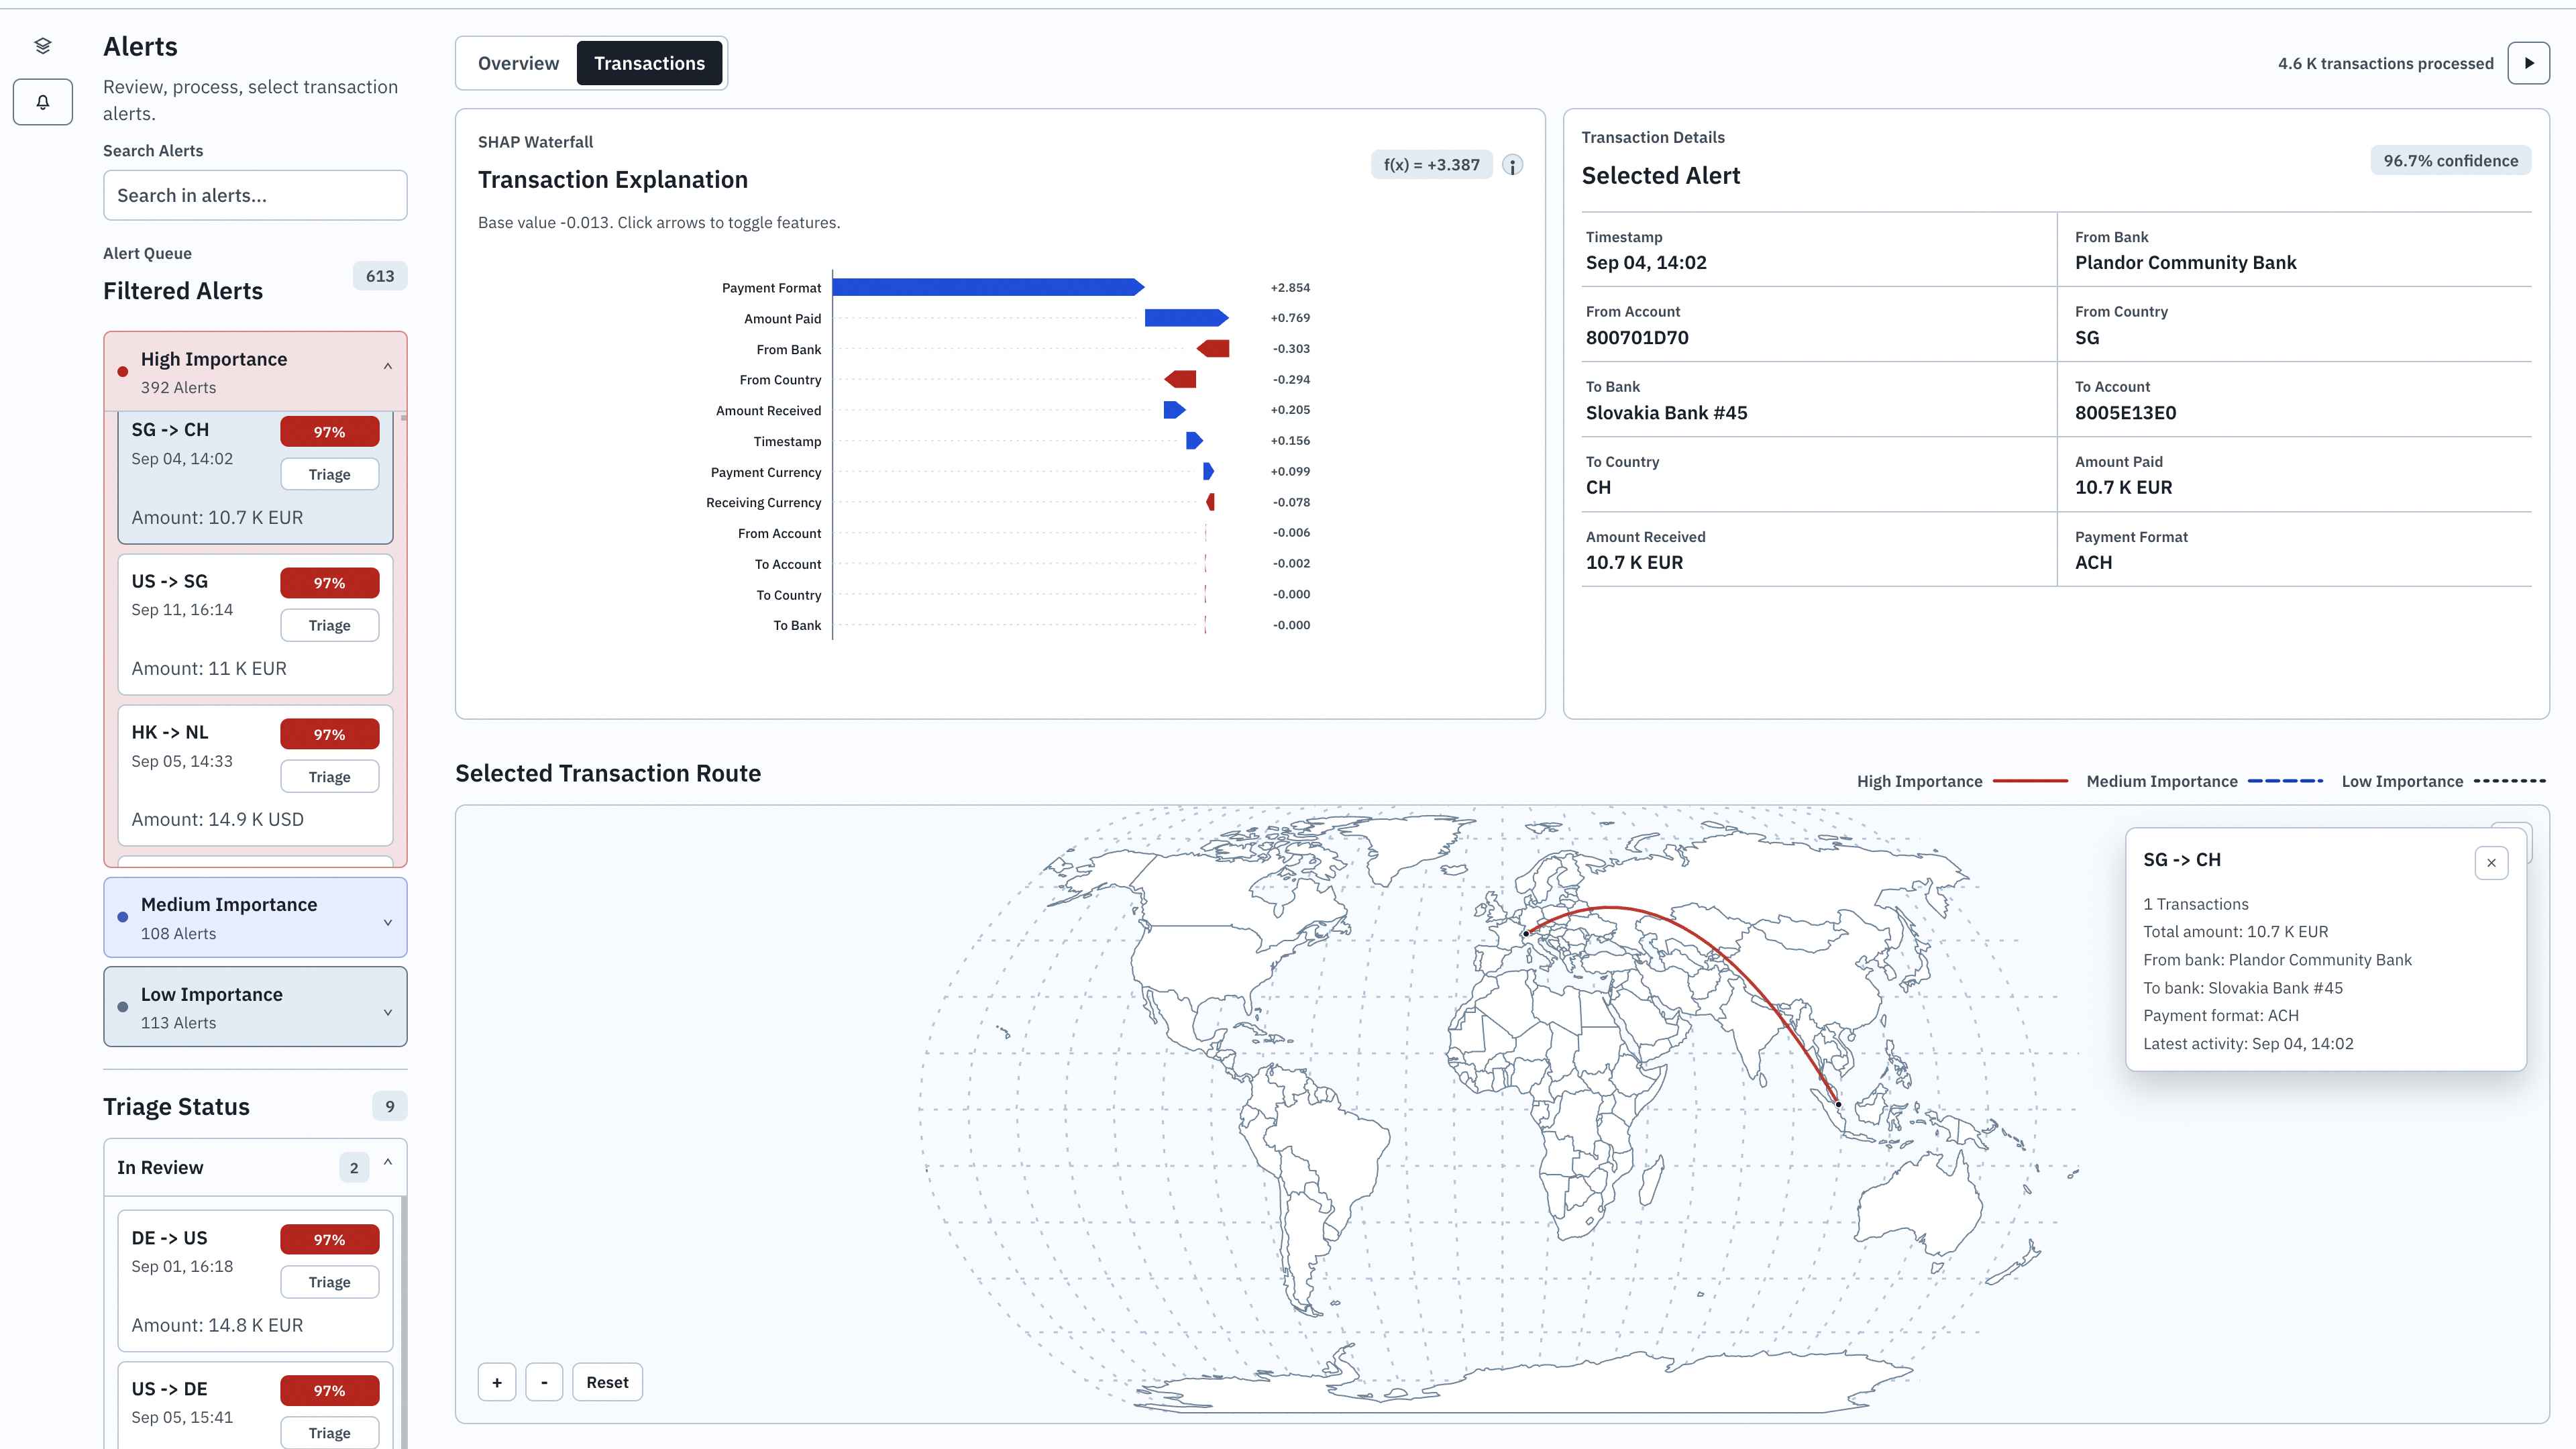Collapse the High Importance alerts group
Image resolution: width=2576 pixels, height=1449 pixels.
click(x=255, y=371)
